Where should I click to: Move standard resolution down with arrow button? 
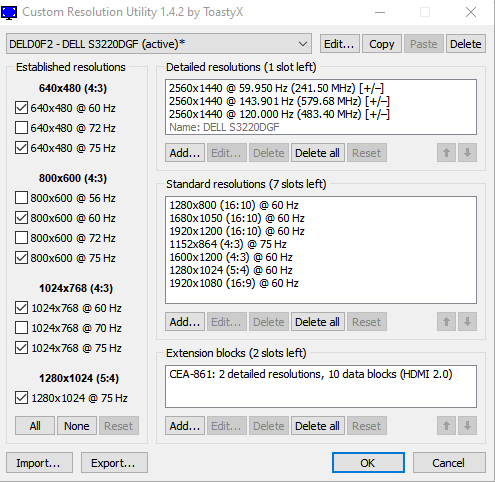(x=467, y=322)
